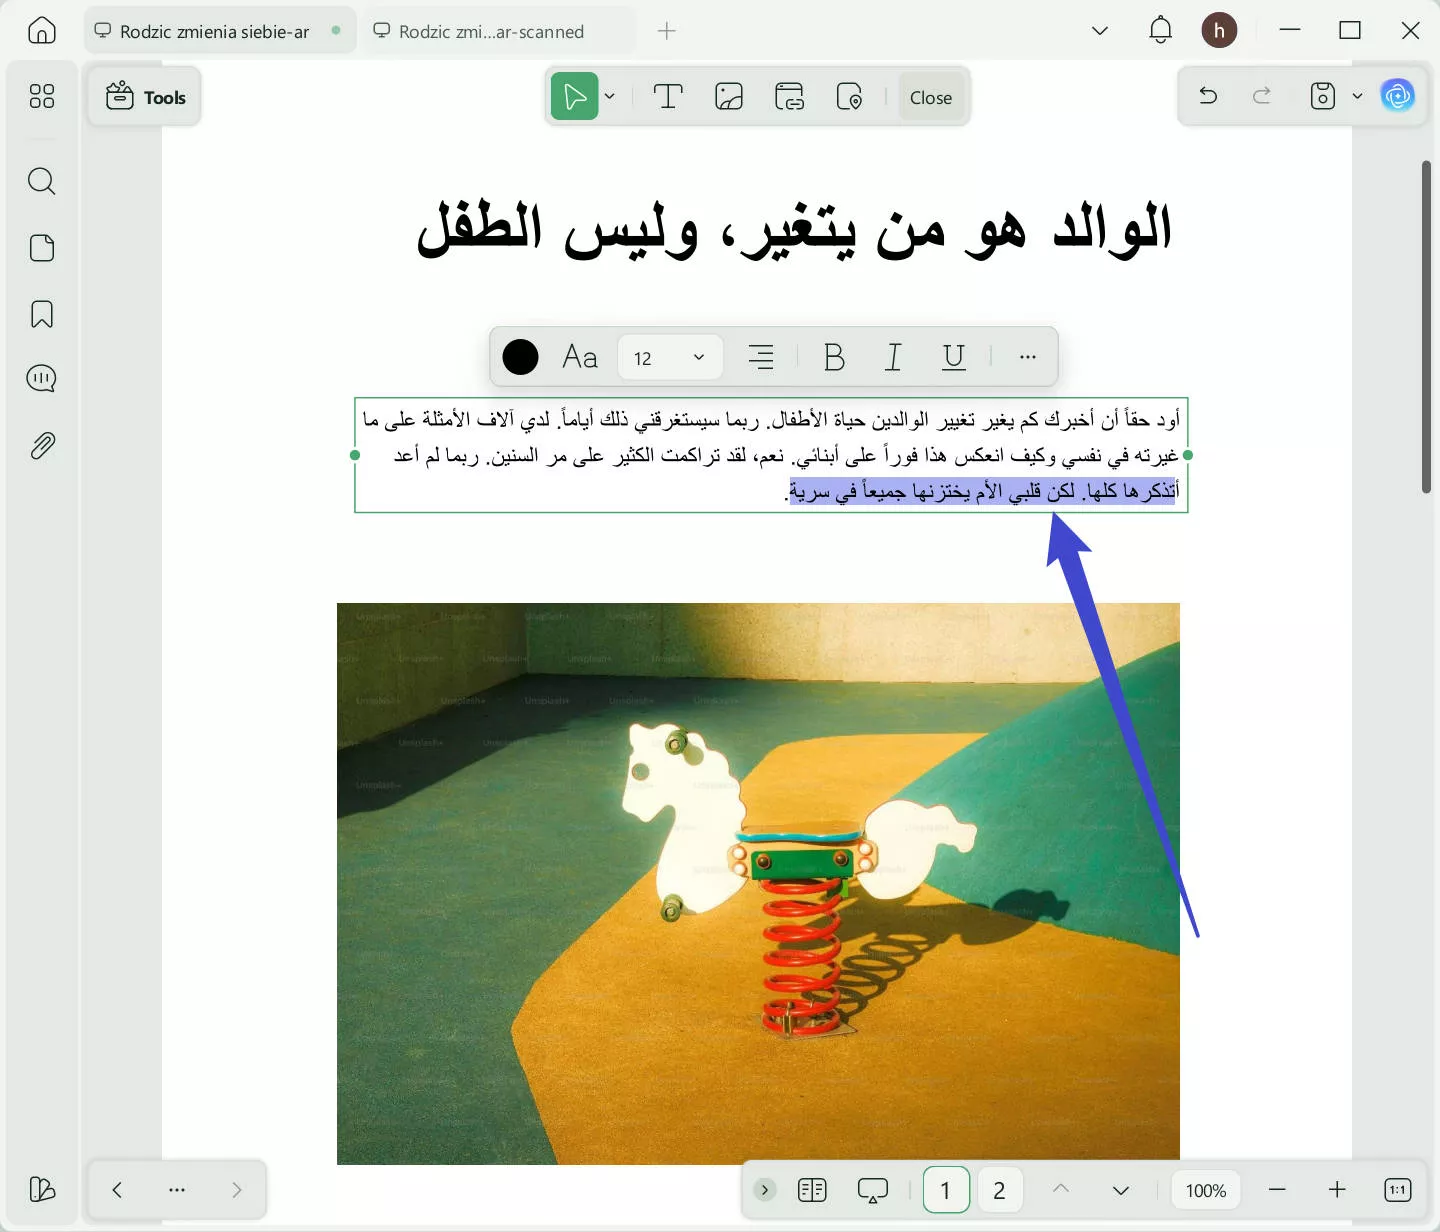Screen dimensions: 1440x1232
Task: Open the comments panel
Action: click(41, 378)
